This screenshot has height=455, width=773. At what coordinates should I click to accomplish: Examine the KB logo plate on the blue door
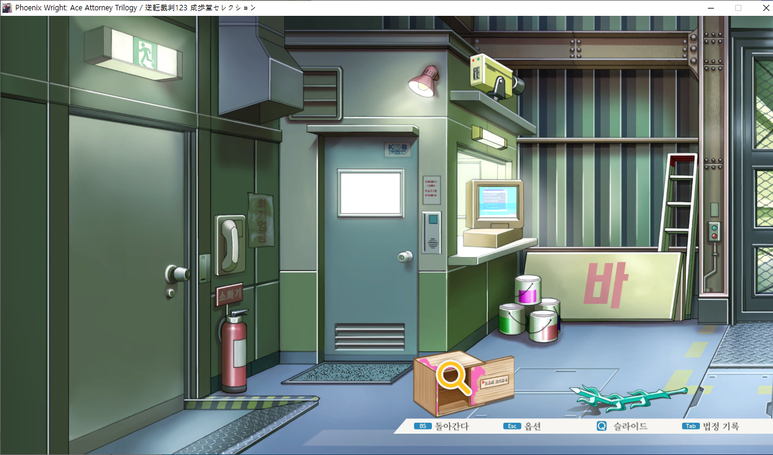point(397,150)
